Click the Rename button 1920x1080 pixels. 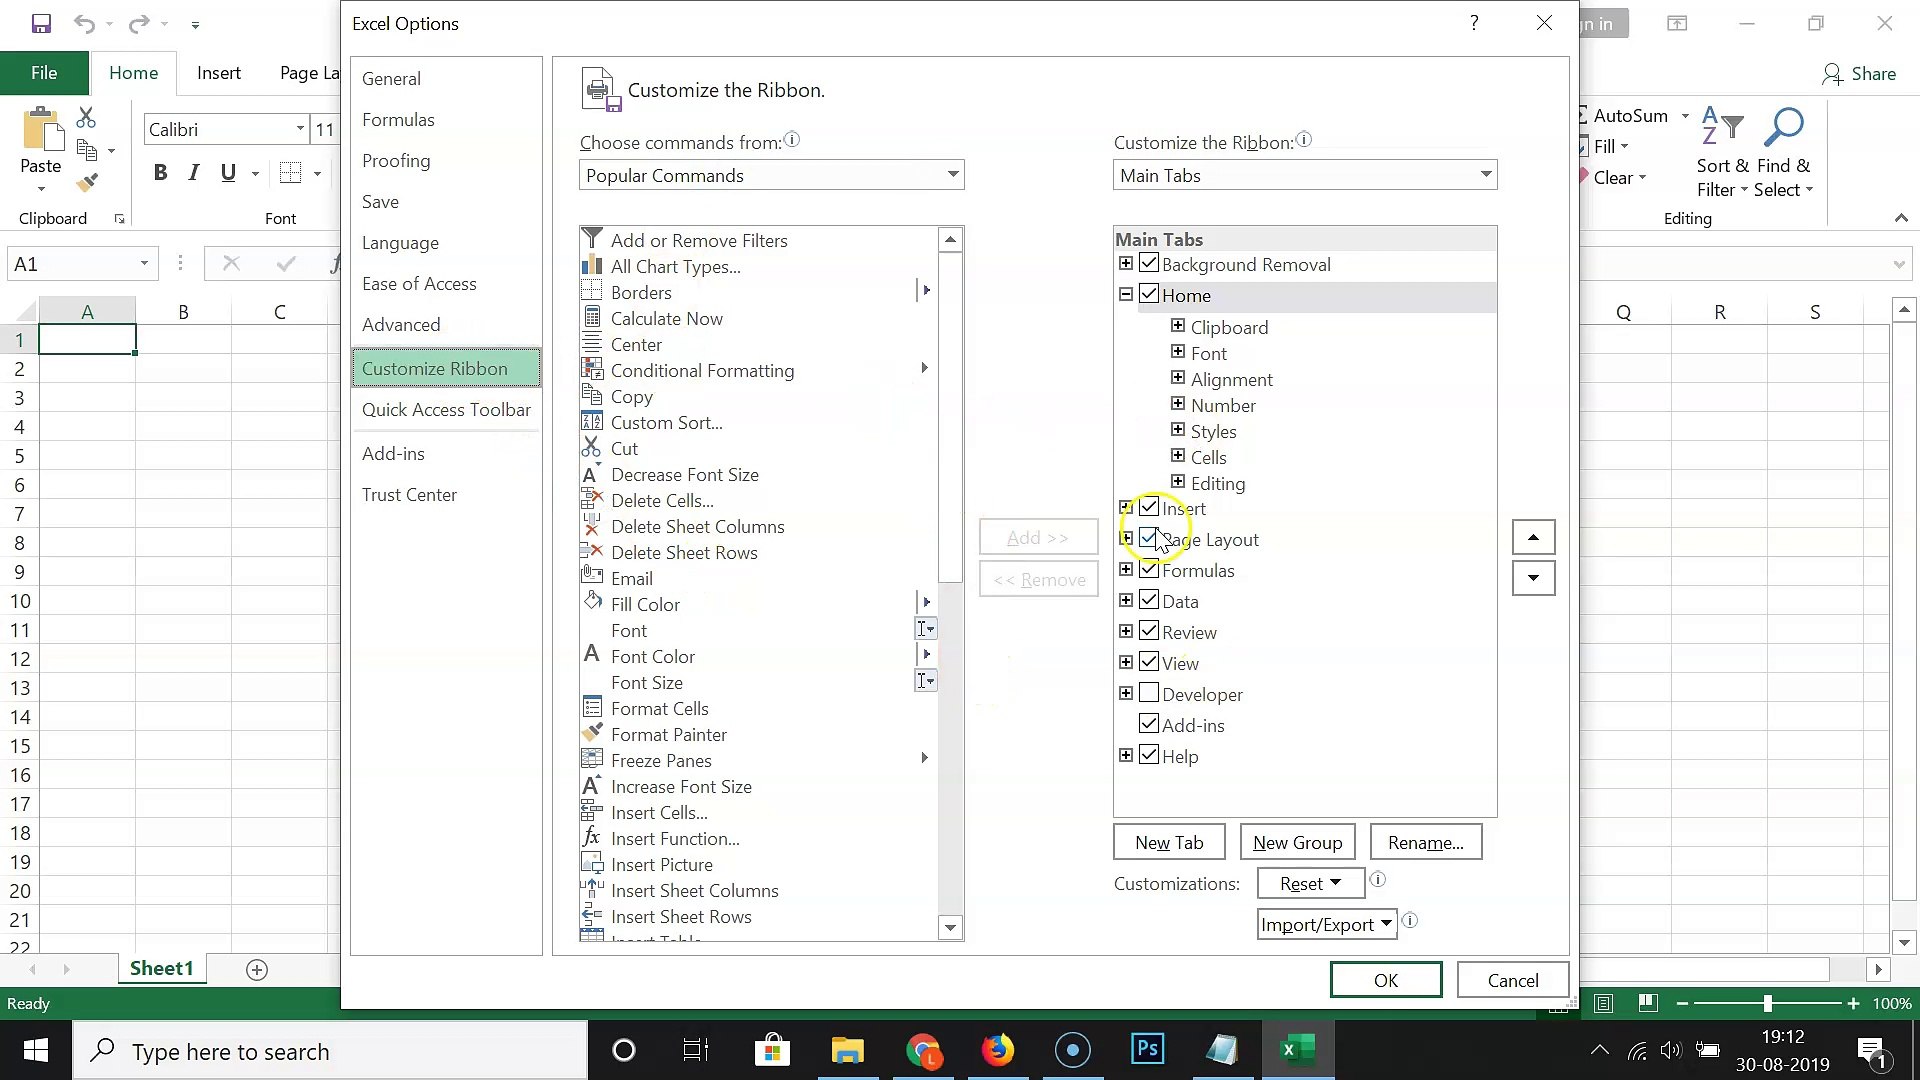point(1426,843)
